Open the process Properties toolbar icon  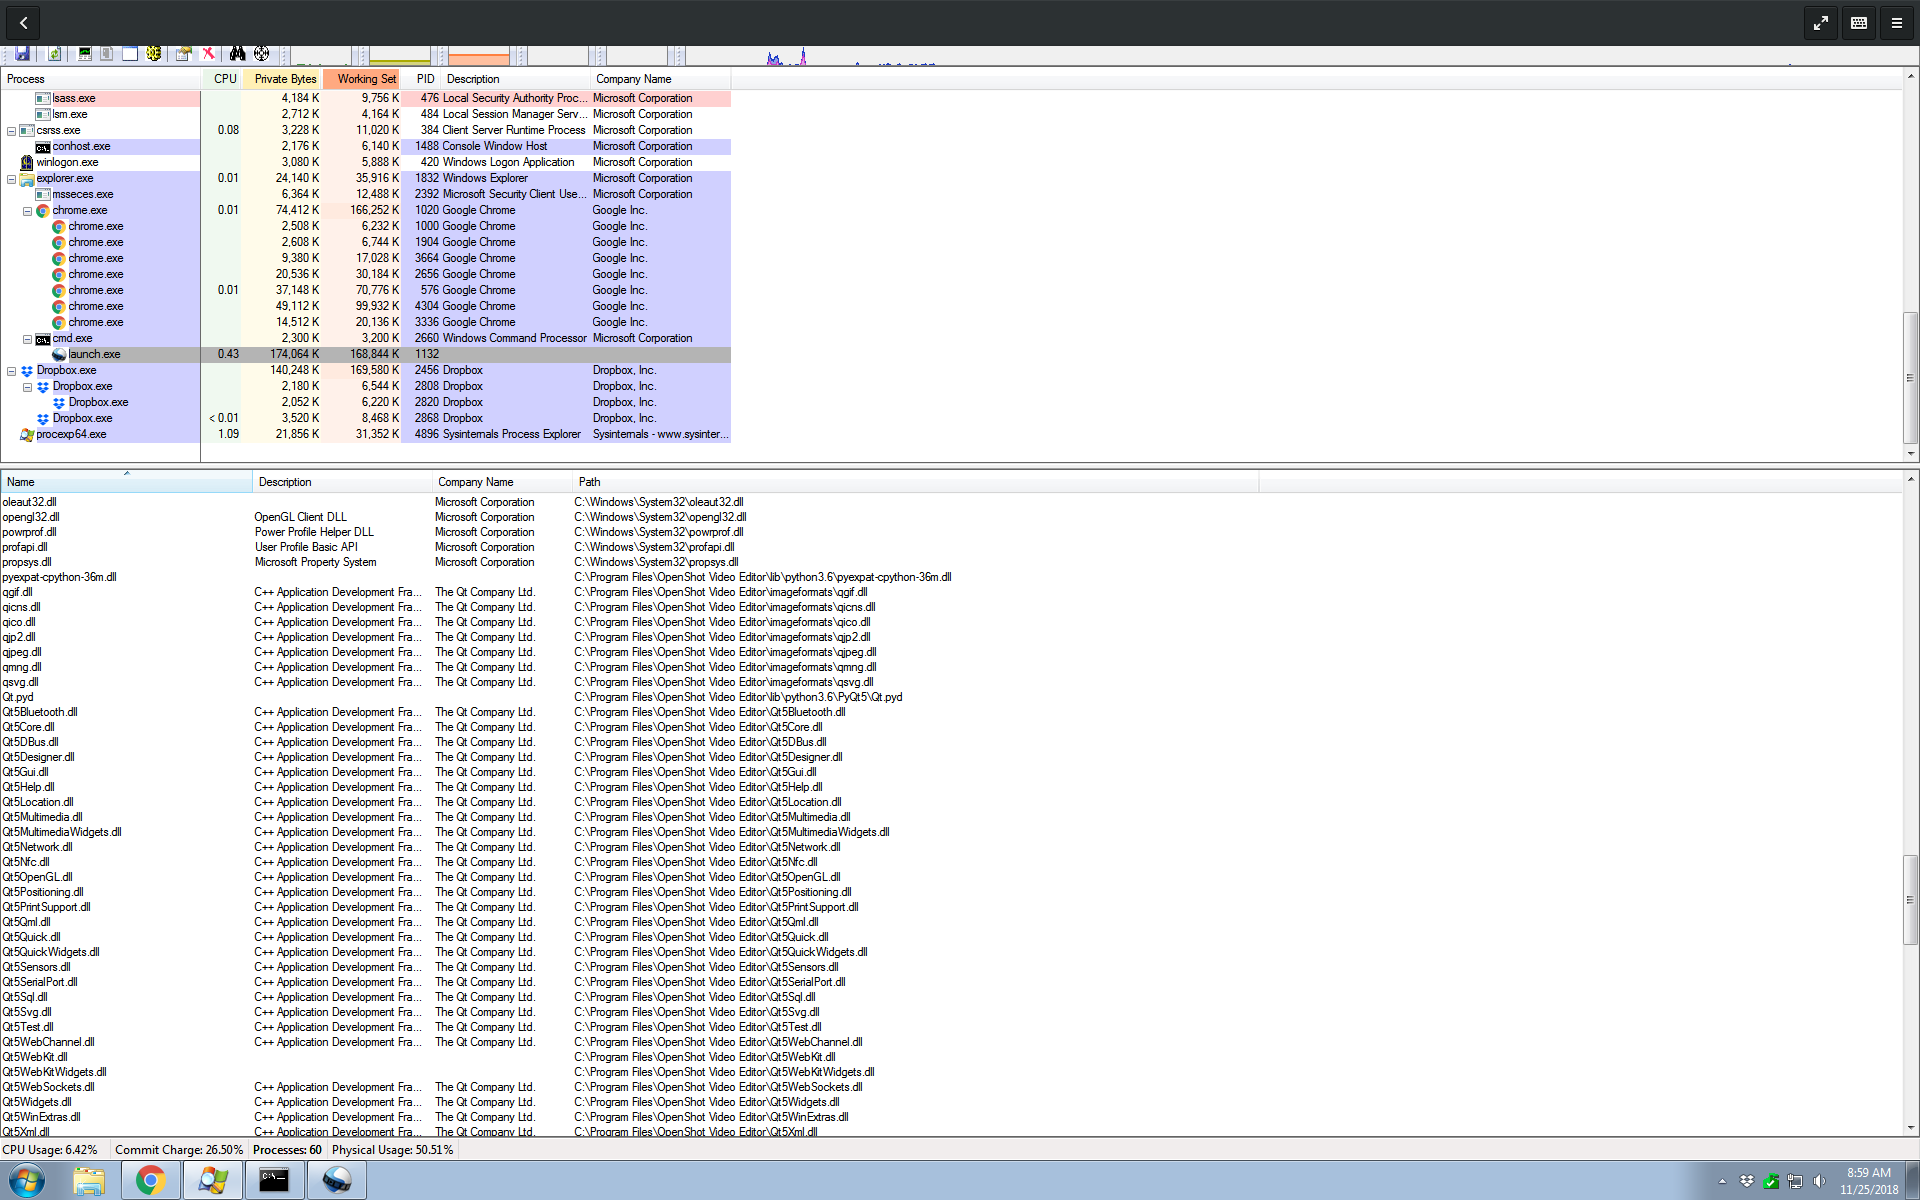pos(184,53)
